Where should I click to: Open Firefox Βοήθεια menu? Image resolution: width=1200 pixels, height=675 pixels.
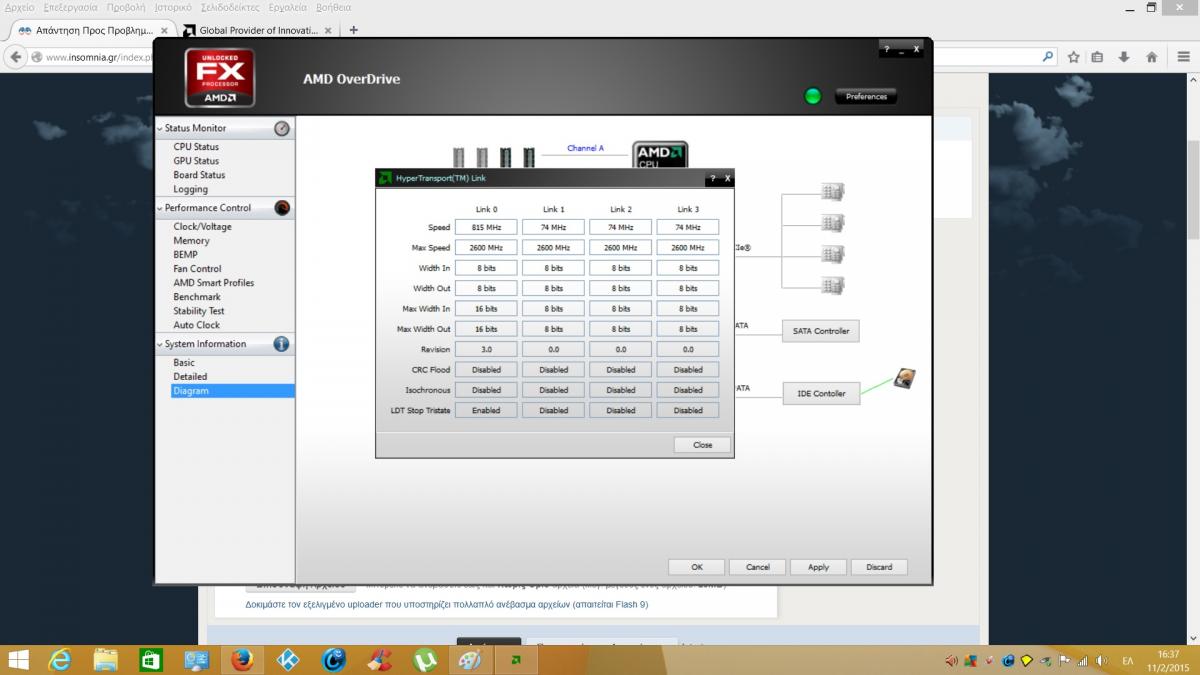[x=333, y=7]
